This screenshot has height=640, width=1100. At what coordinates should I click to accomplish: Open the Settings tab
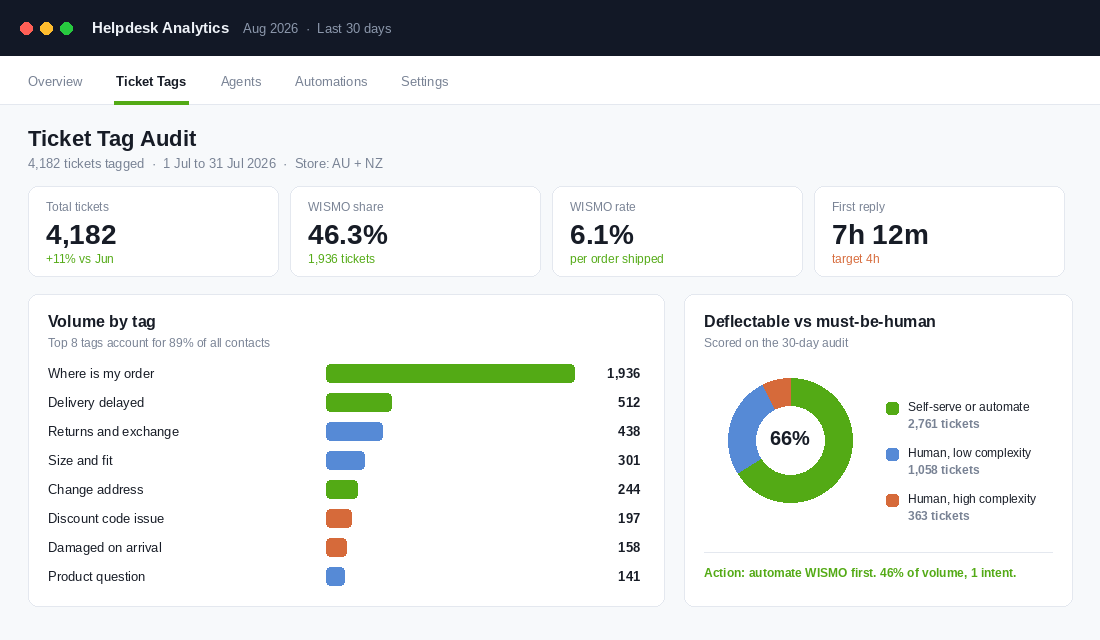424,81
